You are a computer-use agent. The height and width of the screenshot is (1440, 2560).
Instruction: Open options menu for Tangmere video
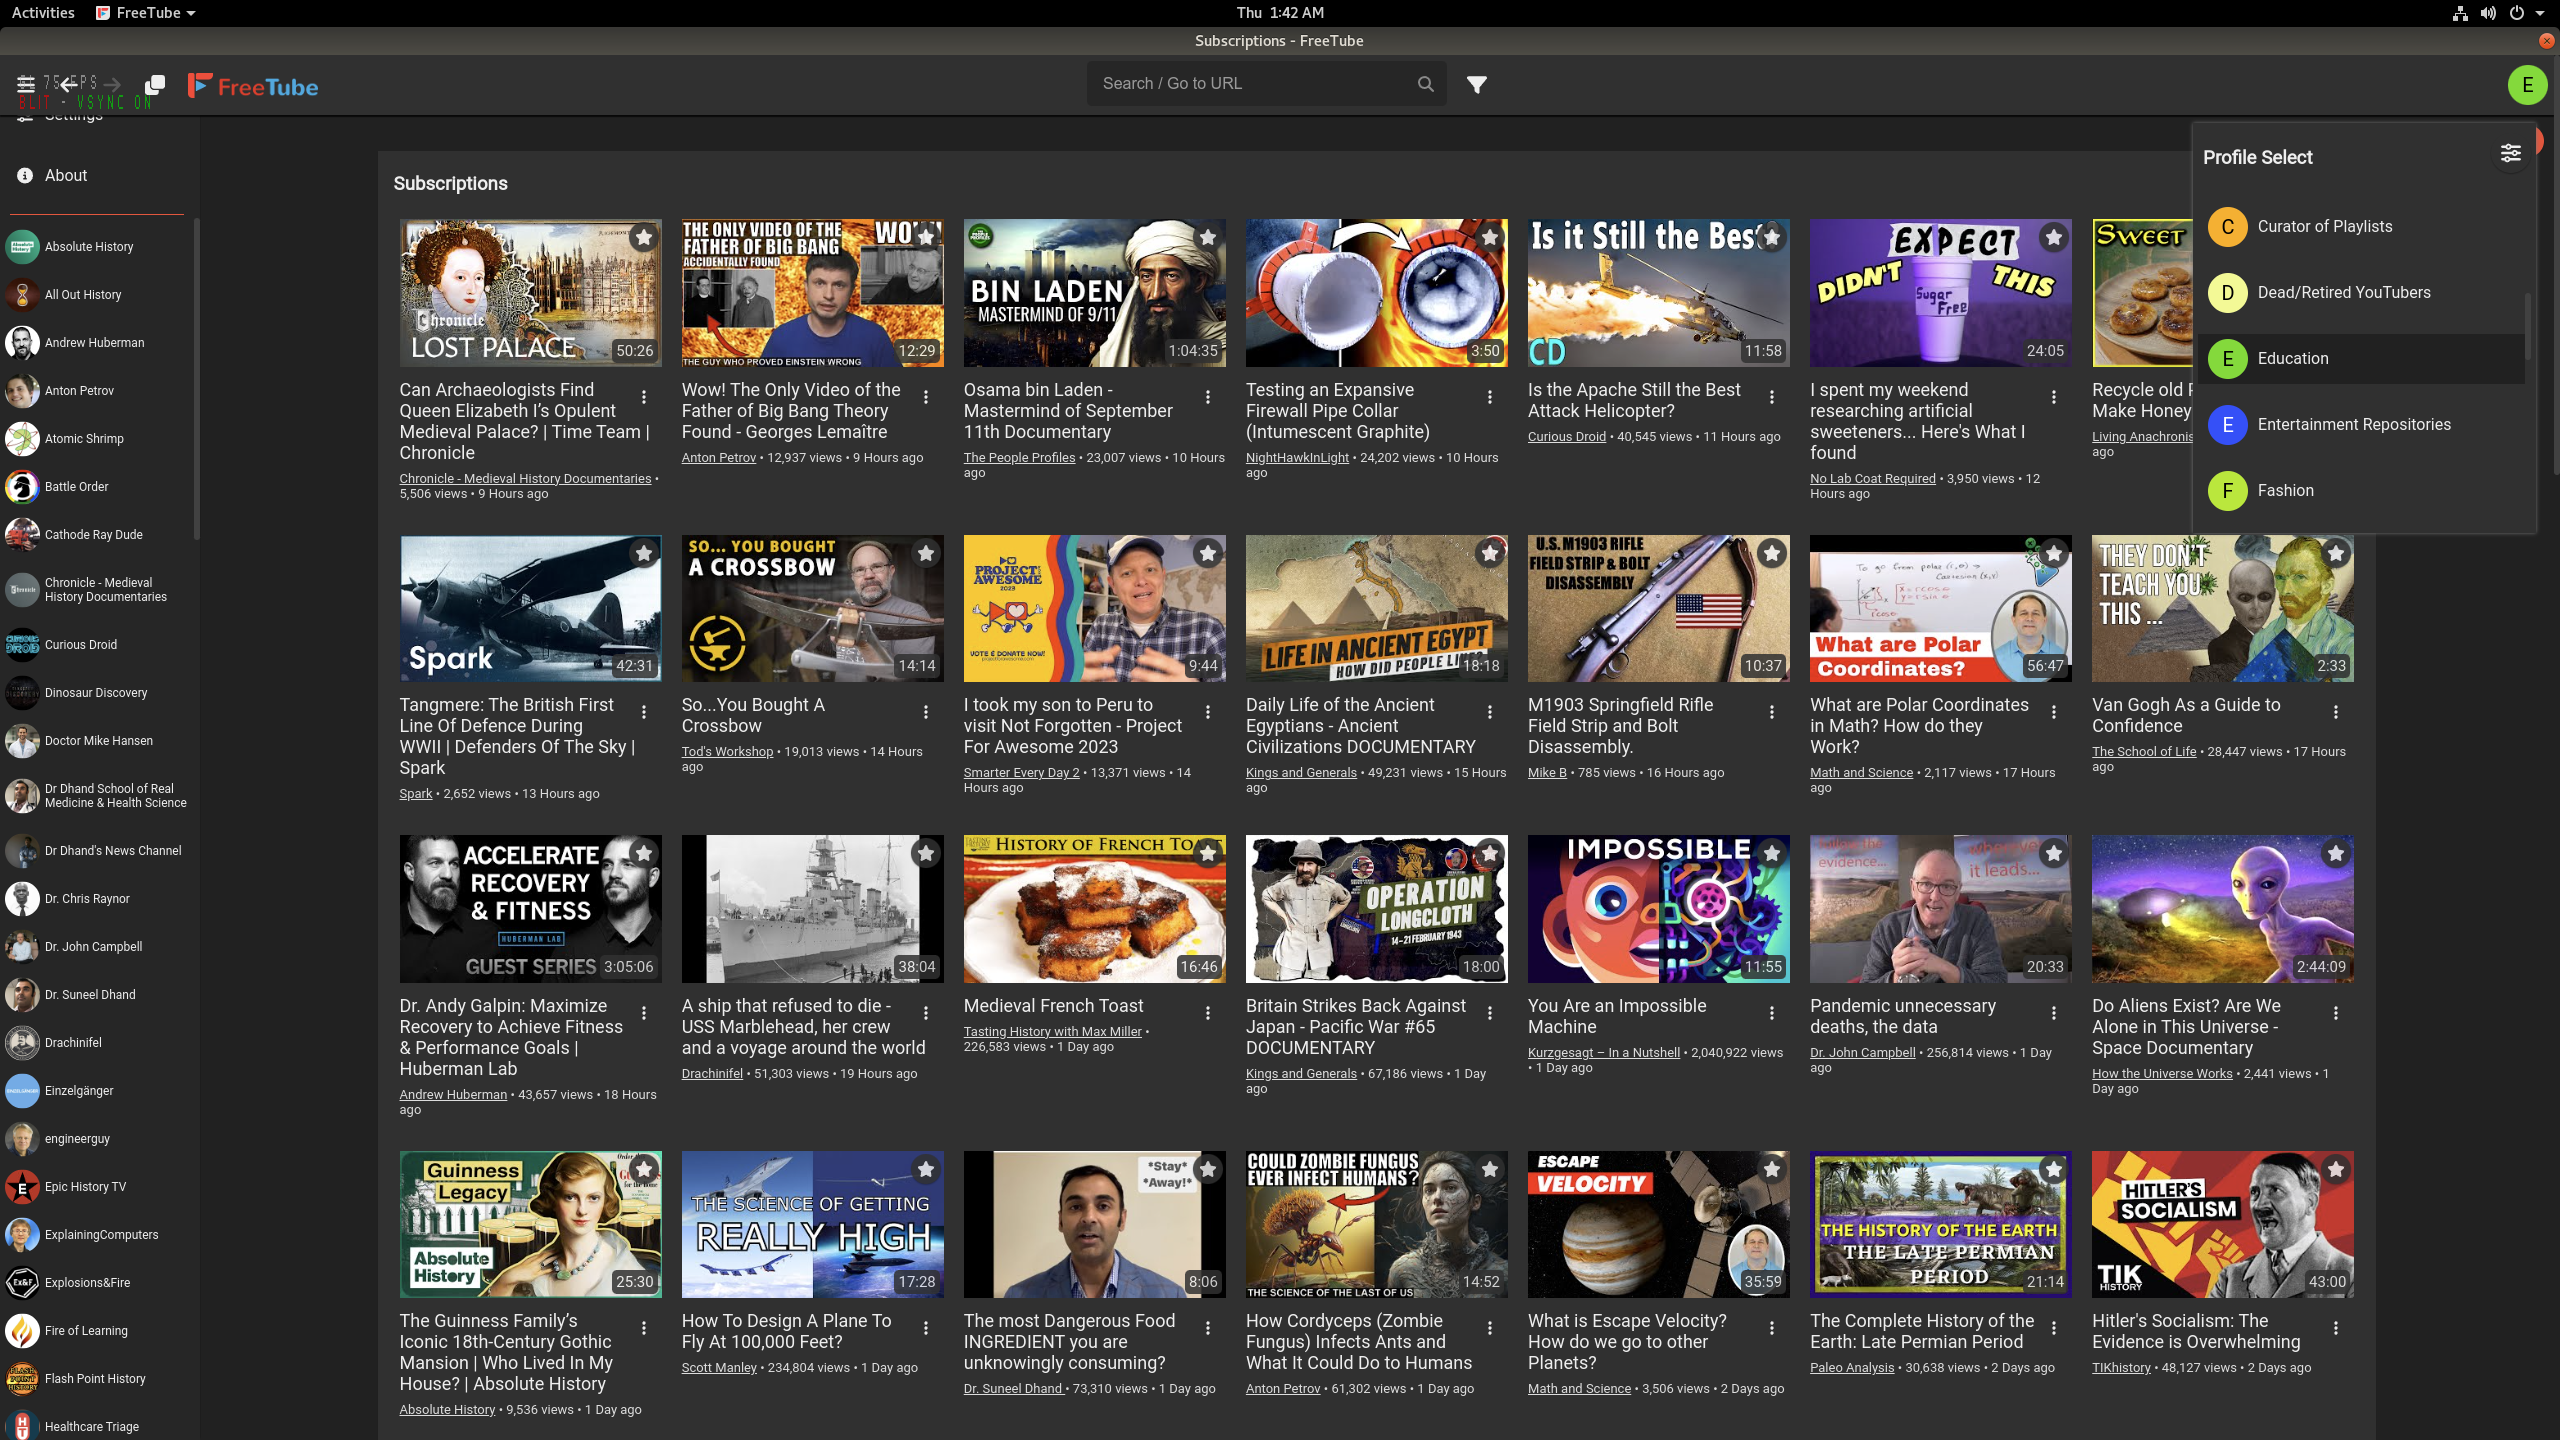644,712
